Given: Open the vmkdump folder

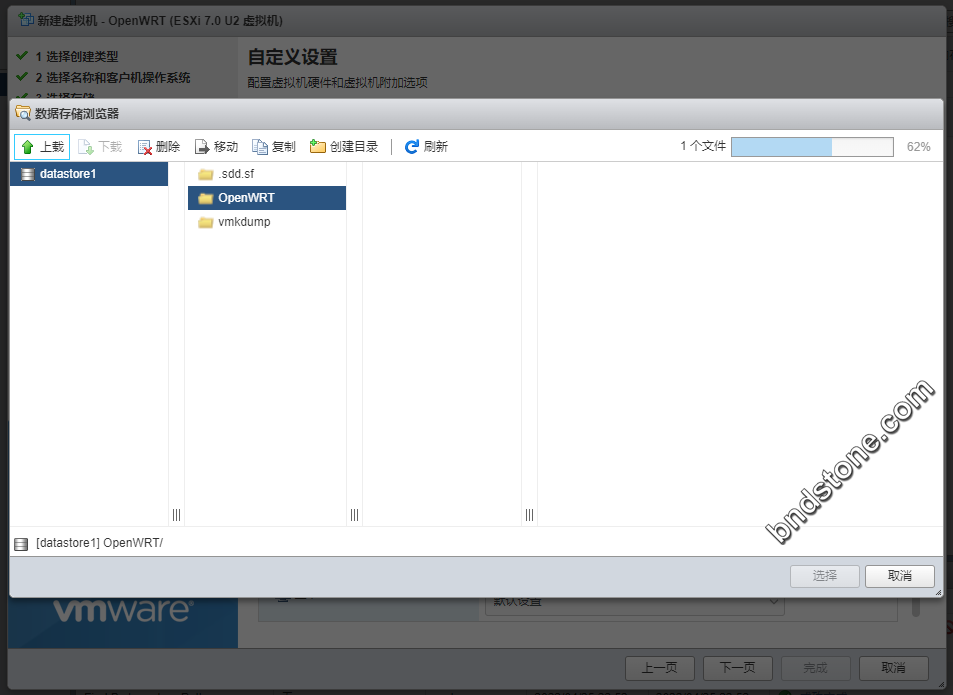Looking at the screenshot, I should [267, 222].
